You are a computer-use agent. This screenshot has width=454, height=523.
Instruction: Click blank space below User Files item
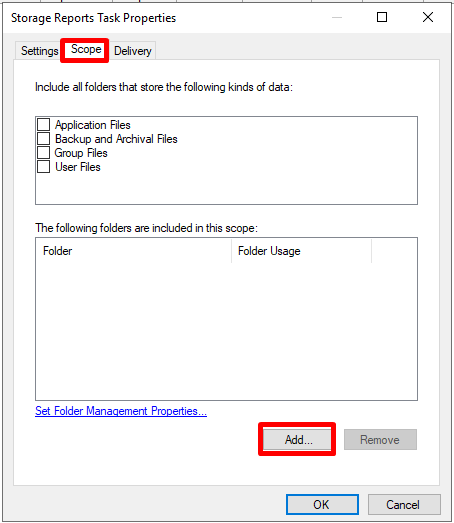click(226, 188)
